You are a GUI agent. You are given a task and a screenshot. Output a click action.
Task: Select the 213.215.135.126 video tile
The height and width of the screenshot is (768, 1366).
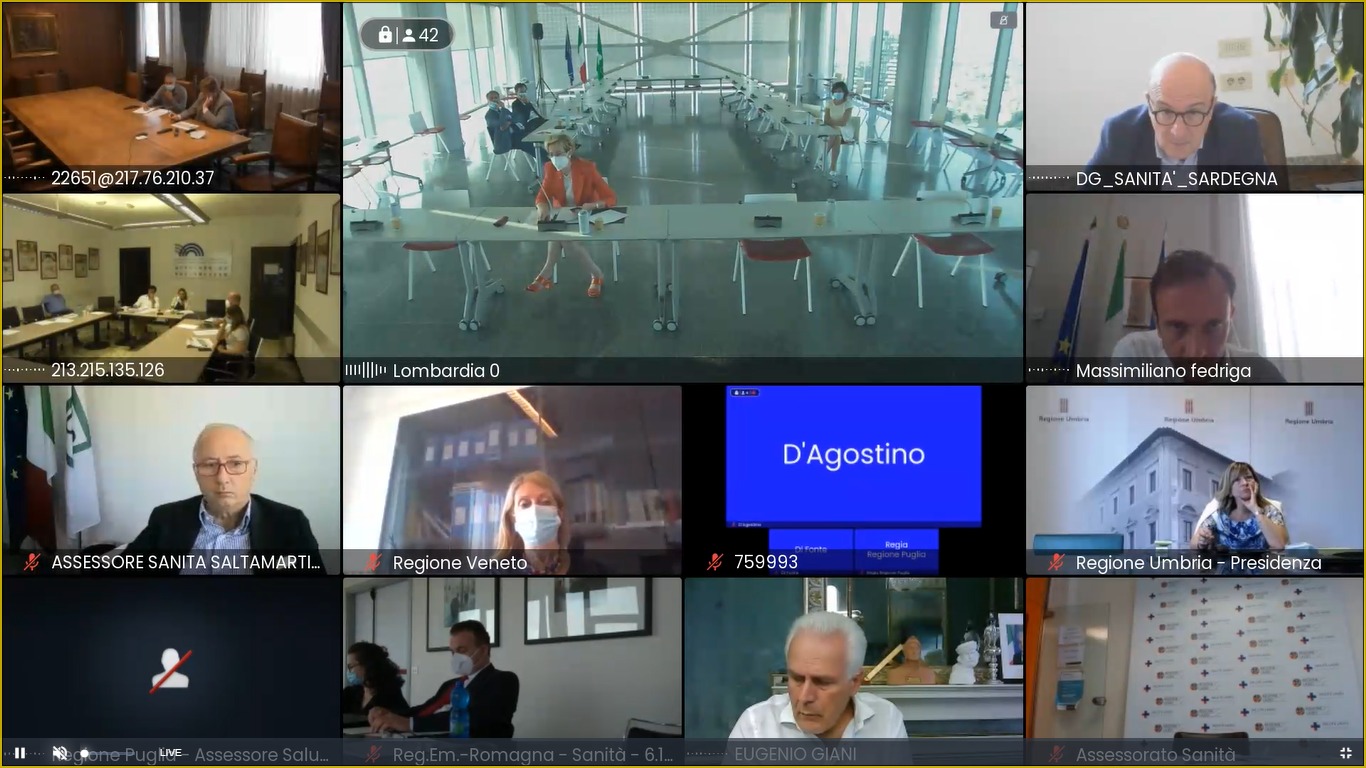click(171, 288)
